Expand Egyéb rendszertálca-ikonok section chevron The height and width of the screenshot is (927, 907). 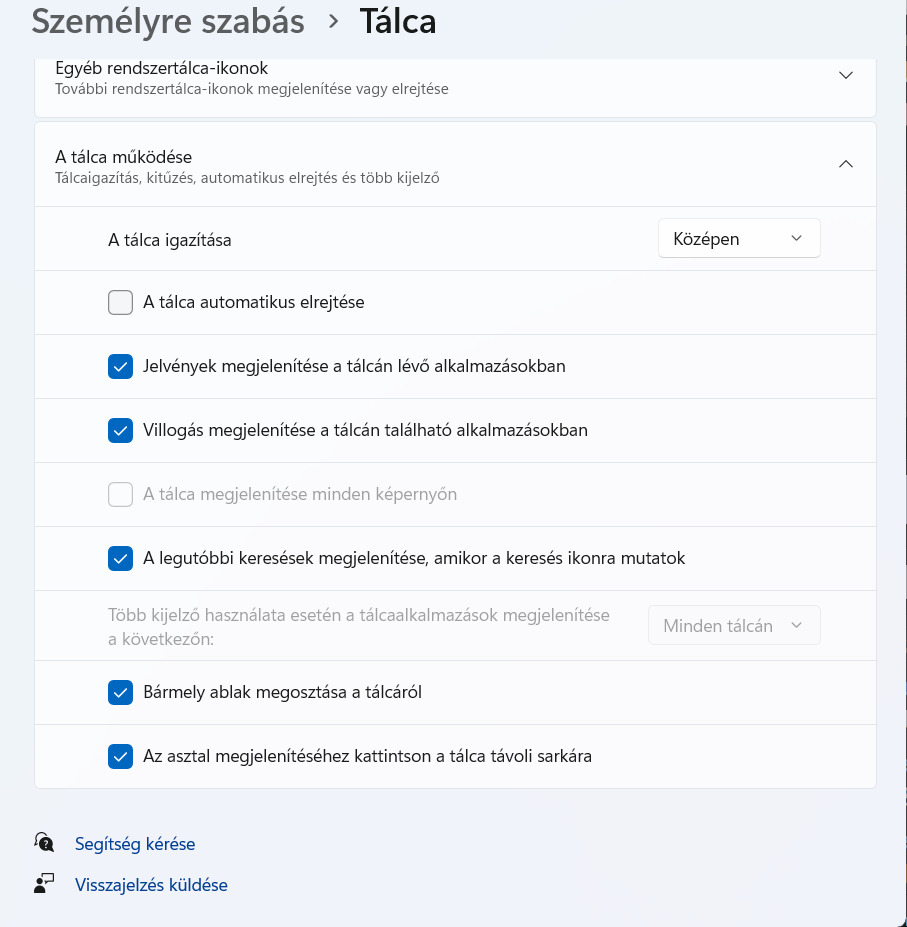point(846,75)
